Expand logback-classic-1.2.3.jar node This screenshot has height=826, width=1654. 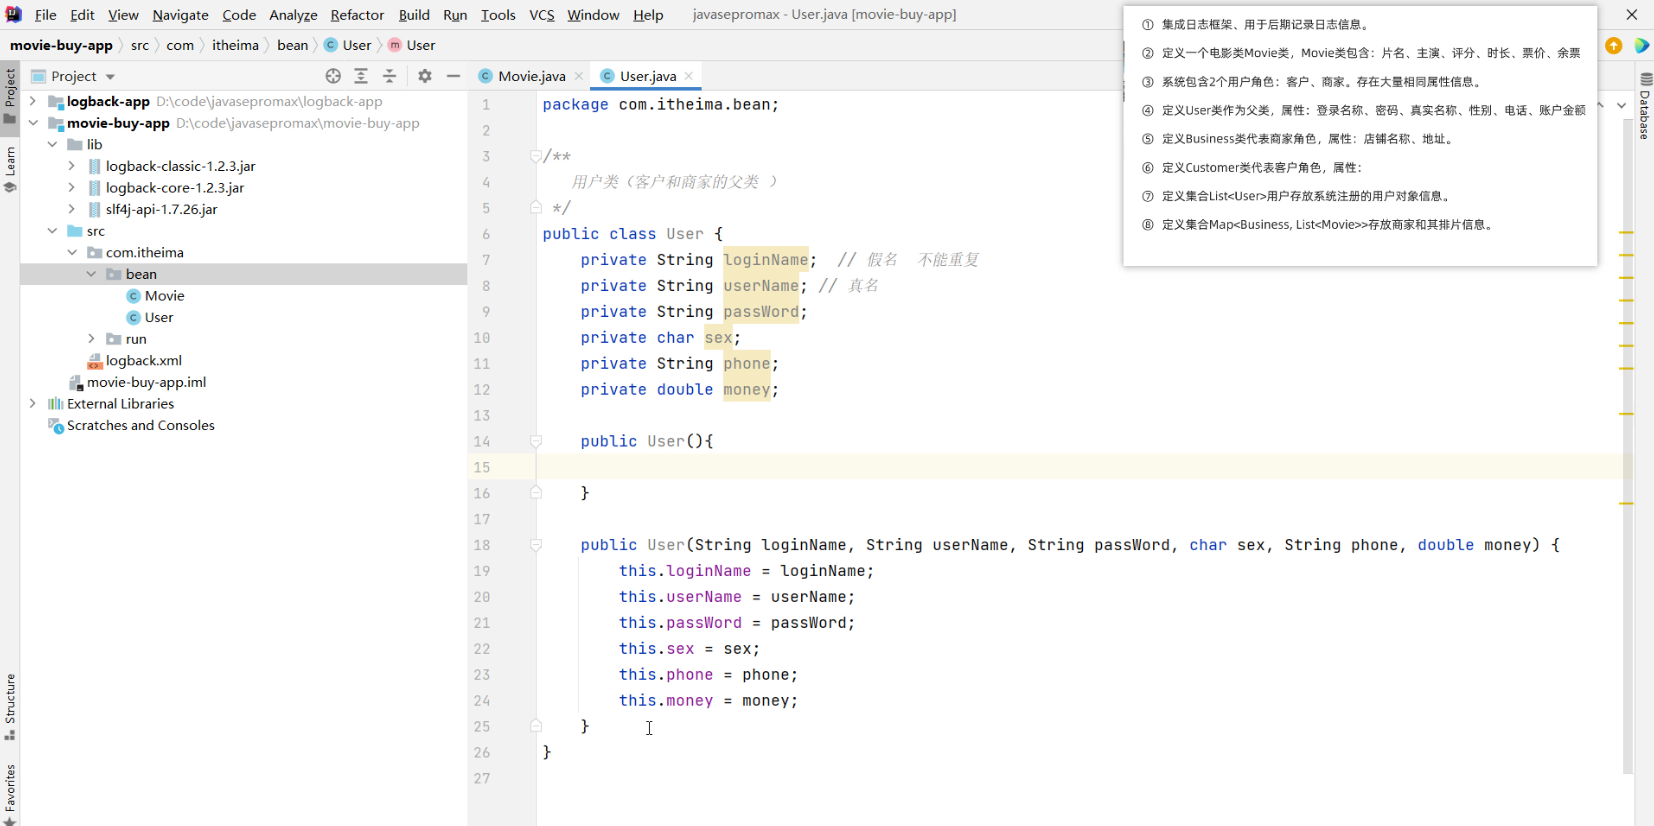[x=72, y=166]
